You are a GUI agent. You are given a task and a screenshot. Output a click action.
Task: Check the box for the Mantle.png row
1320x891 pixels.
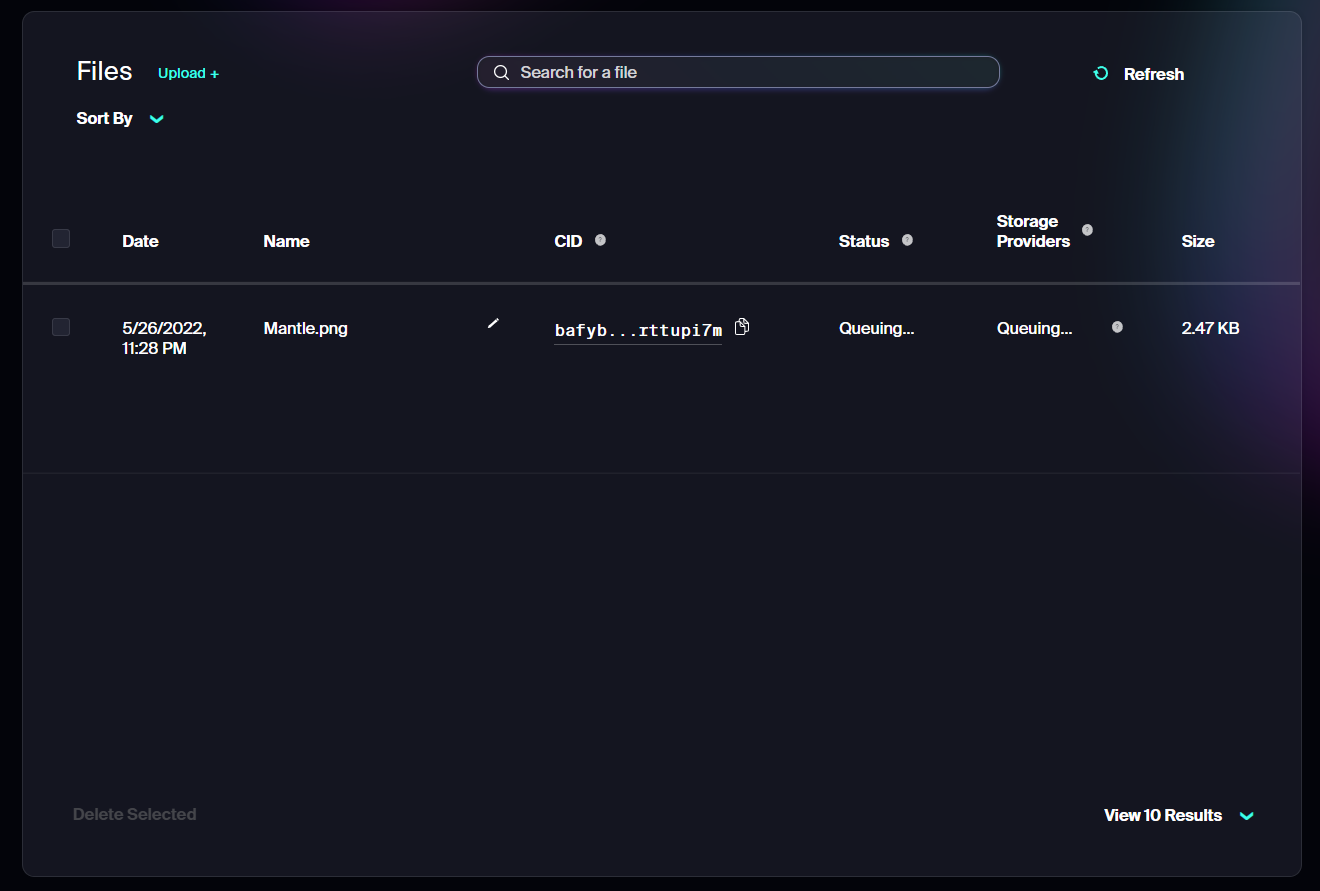coord(61,327)
